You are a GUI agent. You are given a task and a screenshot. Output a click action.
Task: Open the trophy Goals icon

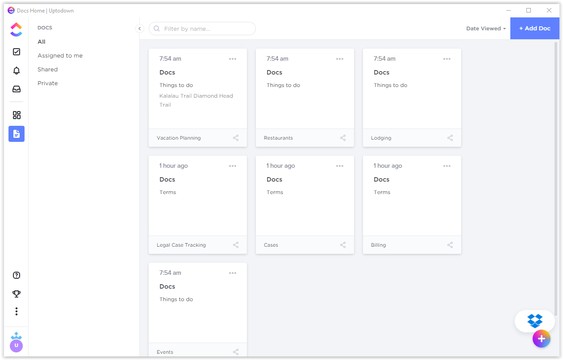(x=17, y=294)
